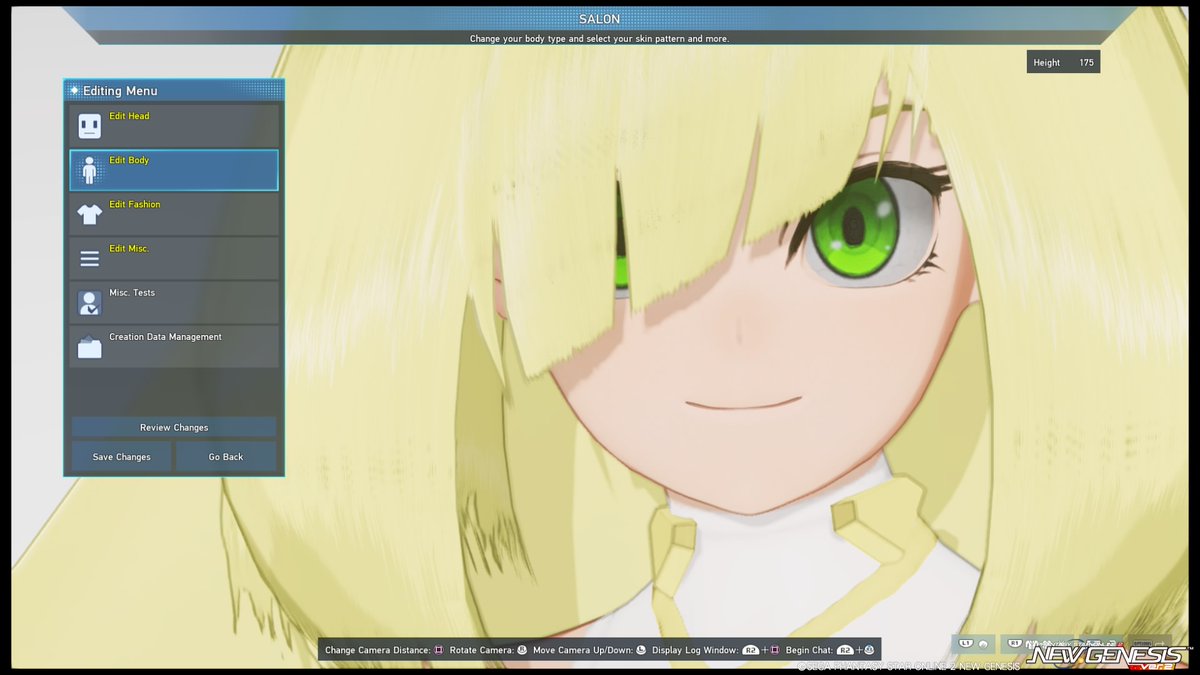1200x675 pixels.
Task: Click the Edit Misc. list icon
Action: point(89,257)
